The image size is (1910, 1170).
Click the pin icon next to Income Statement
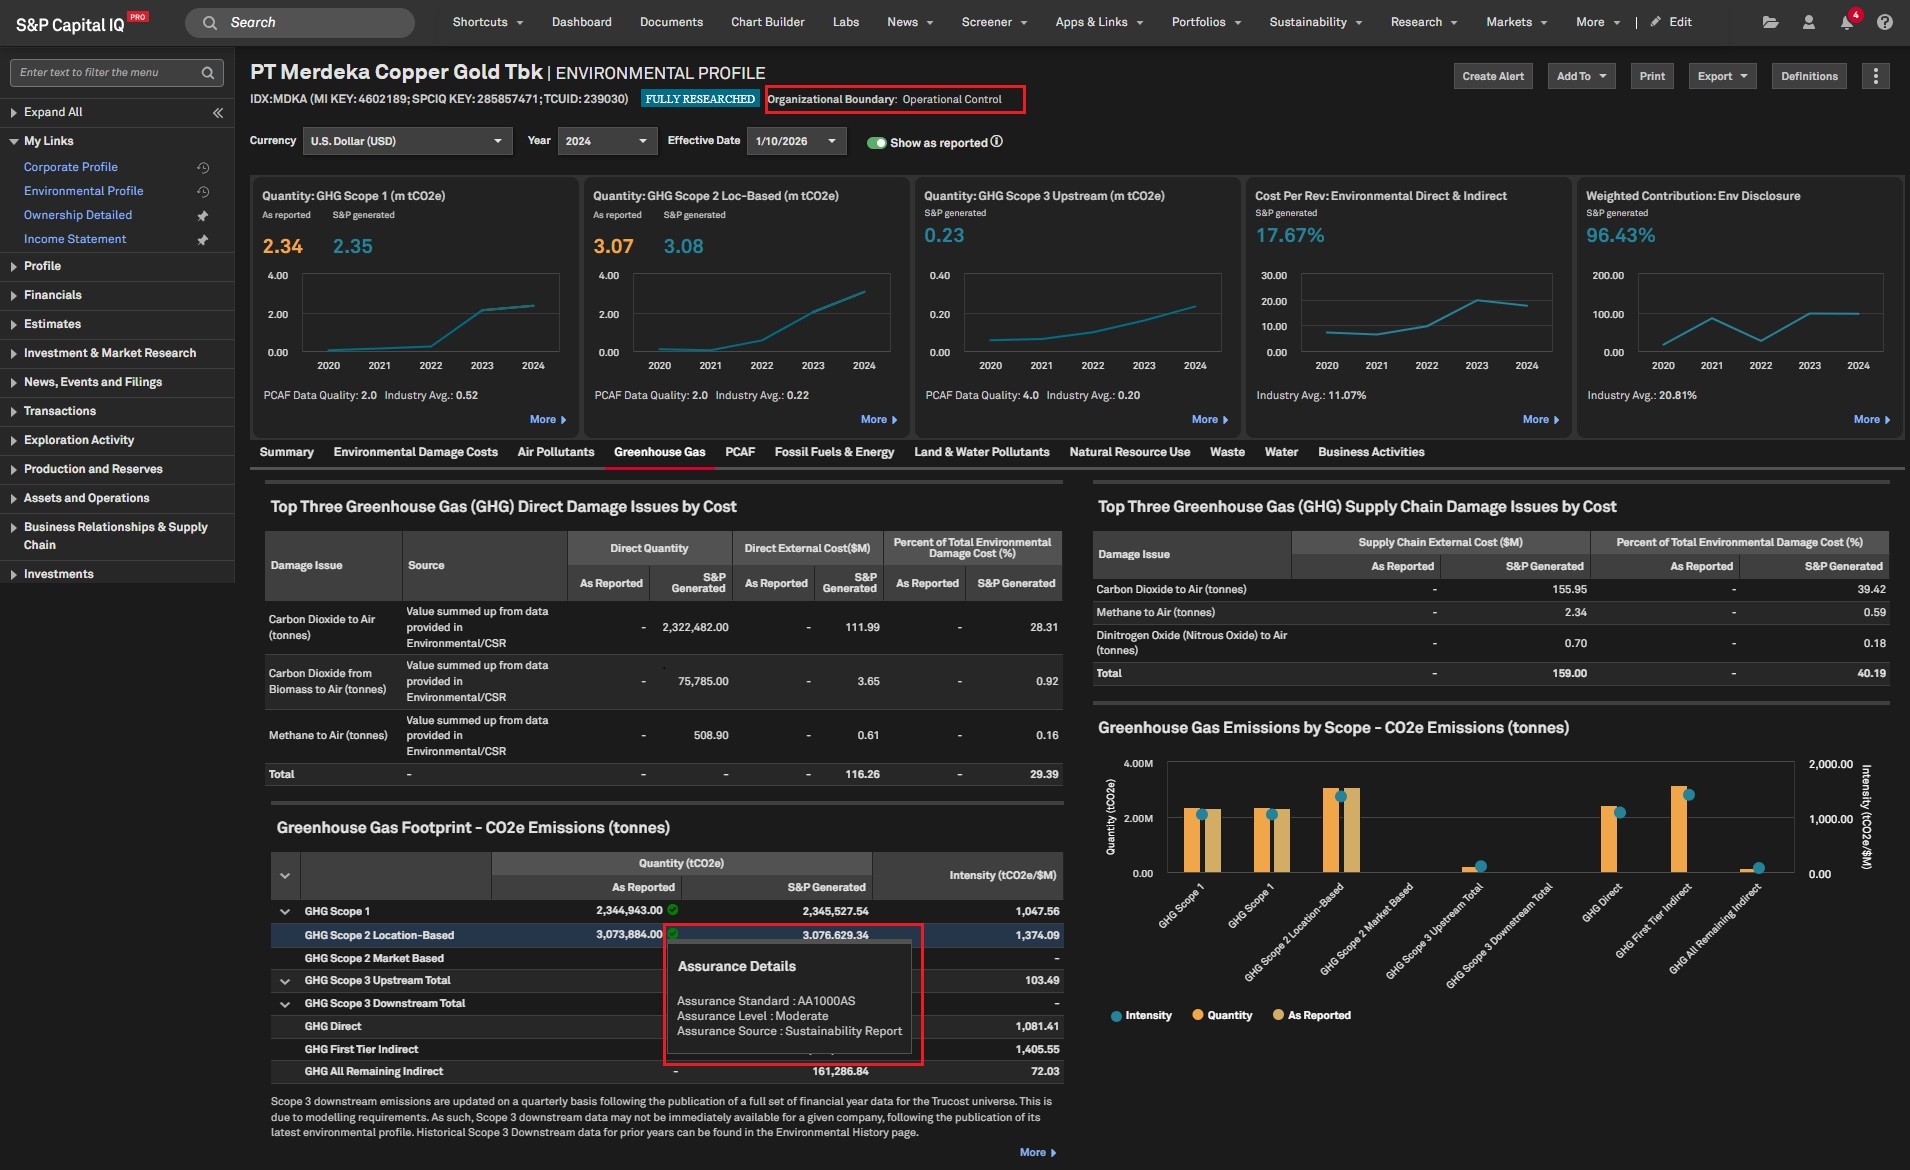pos(203,240)
